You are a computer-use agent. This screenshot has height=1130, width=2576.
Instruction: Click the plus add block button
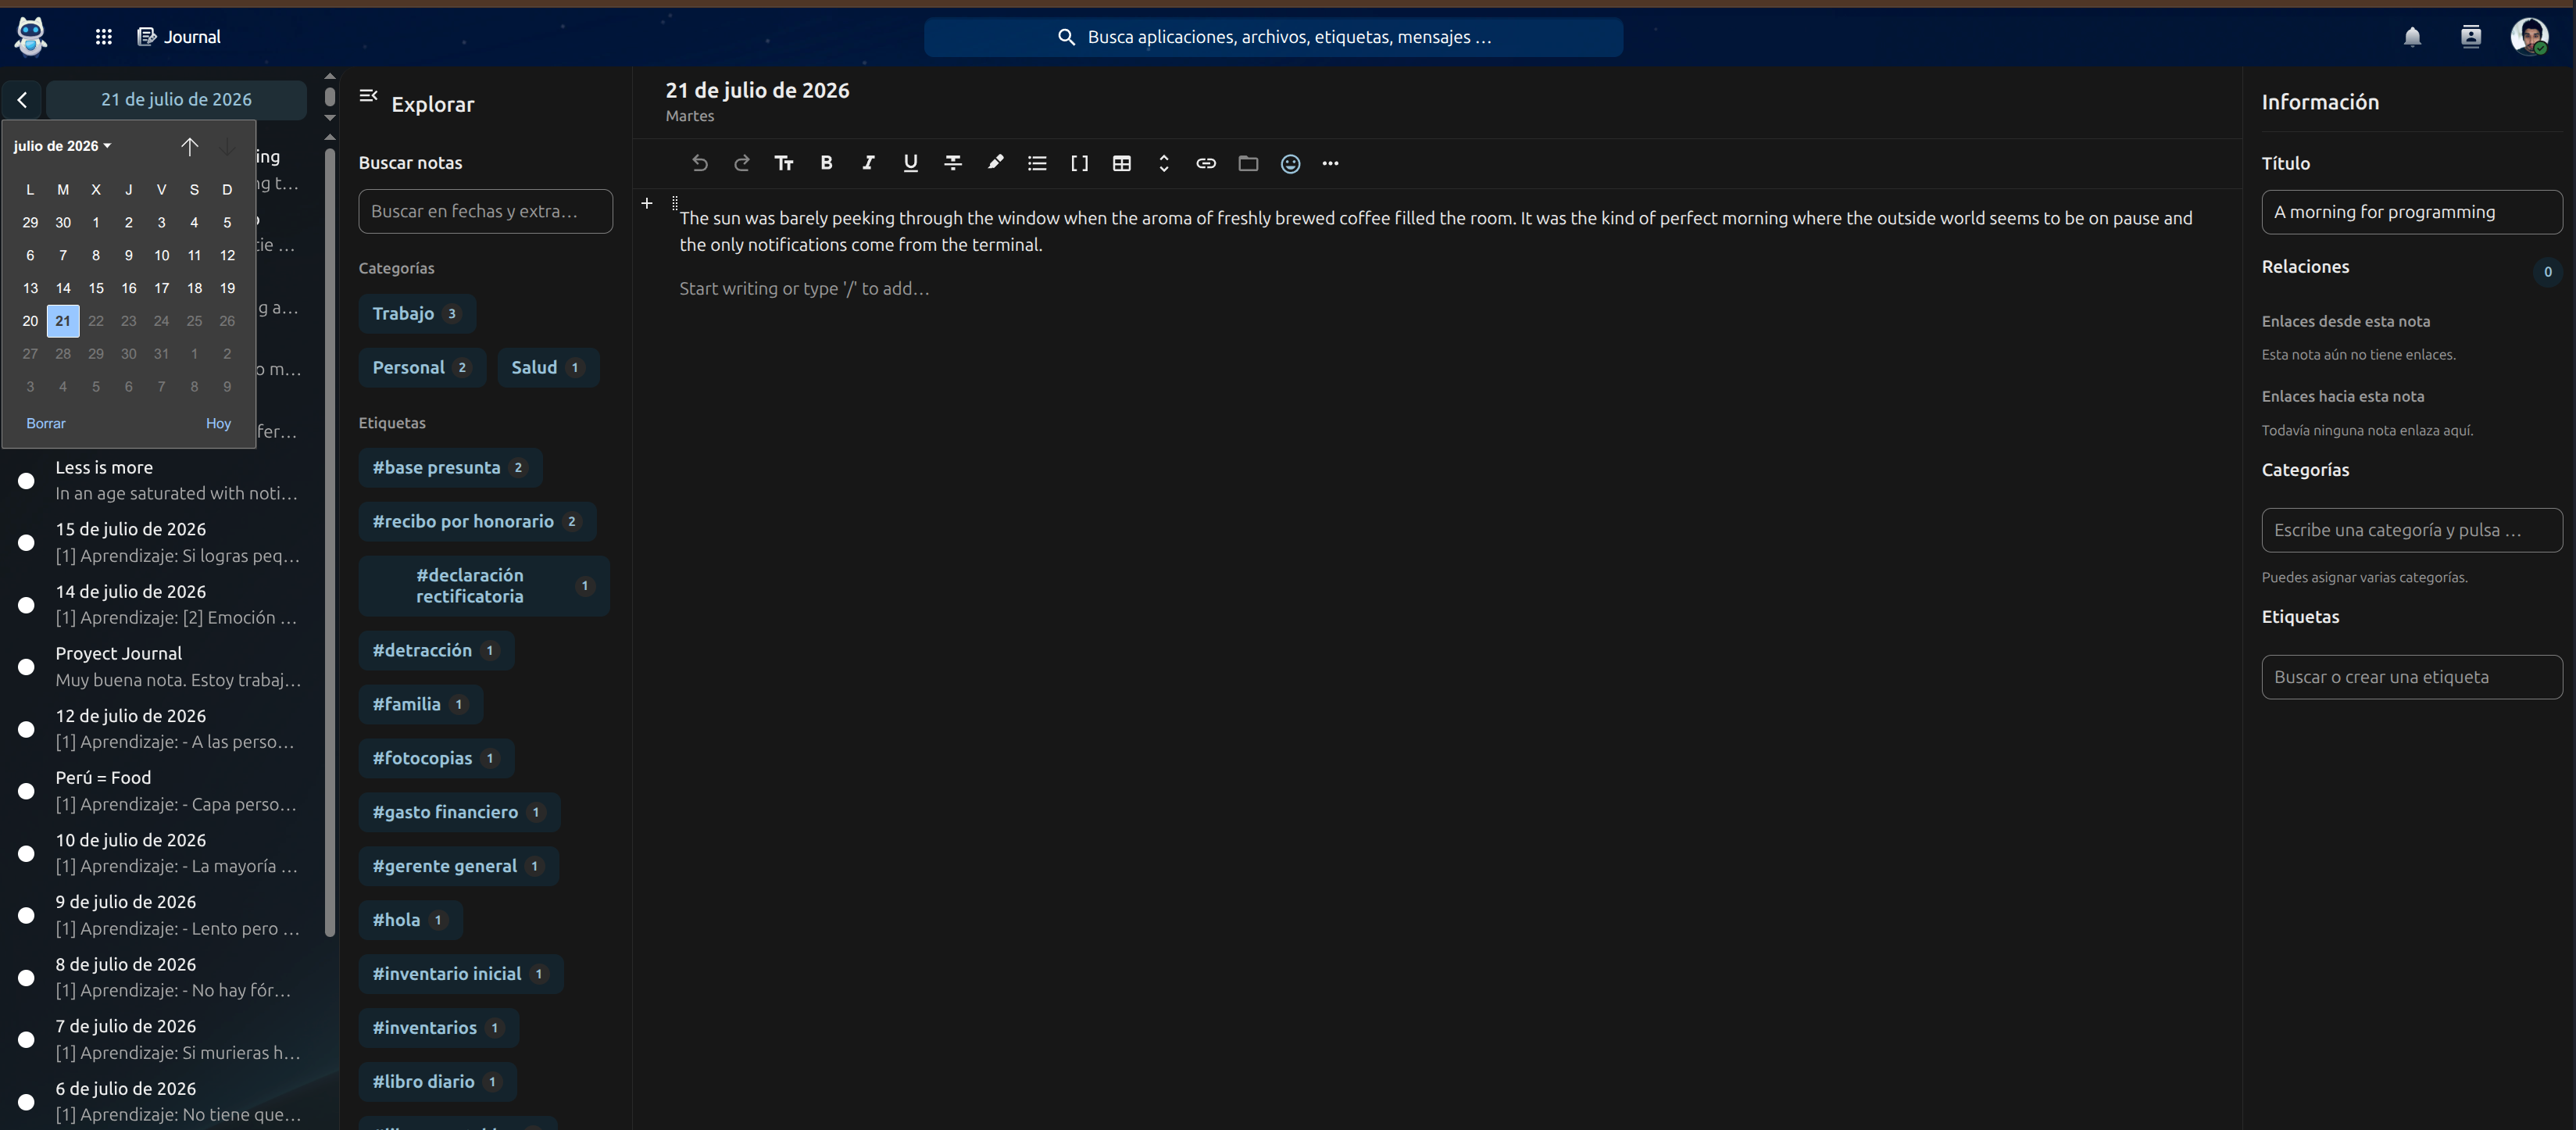(647, 203)
